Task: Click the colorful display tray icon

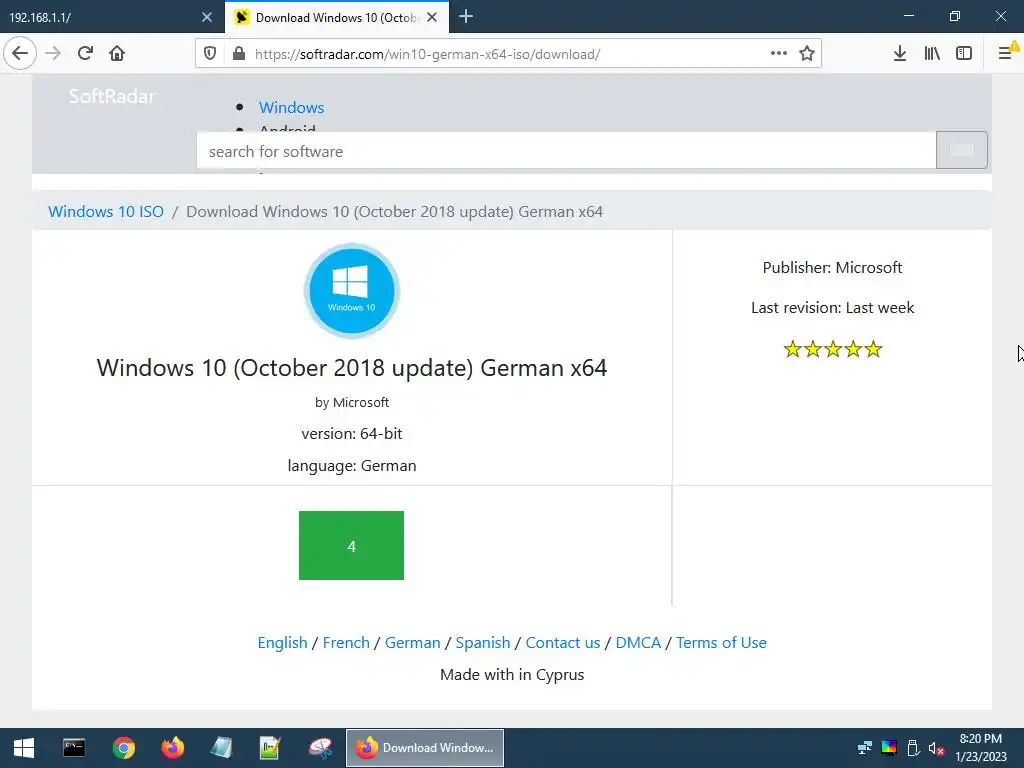Action: [889, 748]
